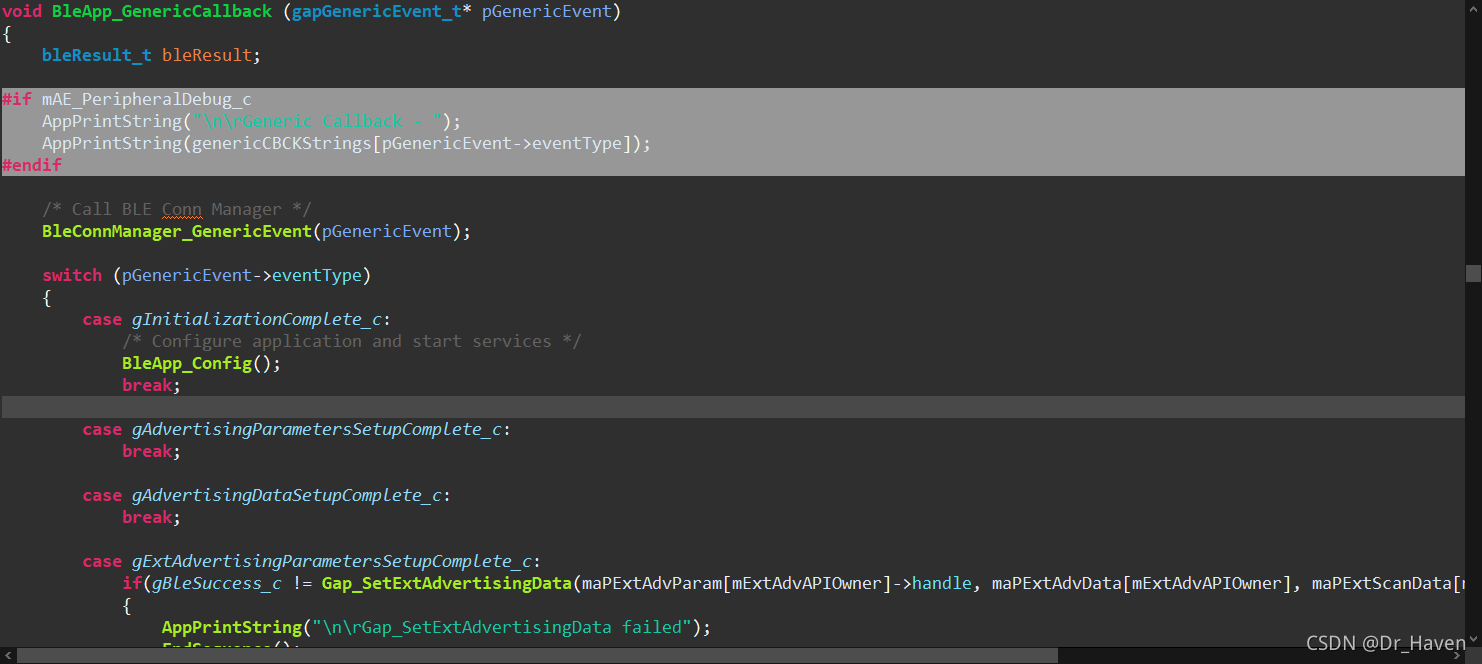1482x664 pixels.
Task: Click the void return type keyword
Action: [x=22, y=12]
